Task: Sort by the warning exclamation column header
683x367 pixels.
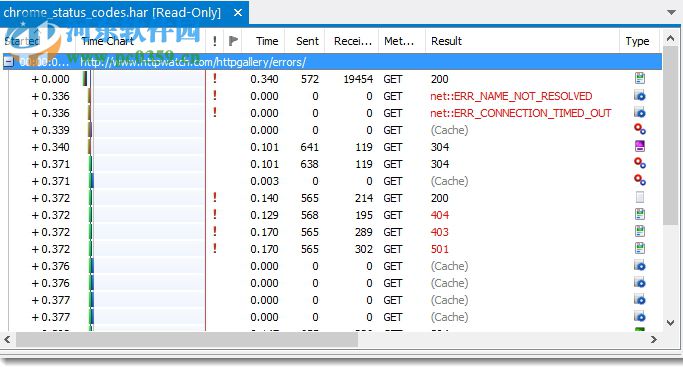Action: coord(215,41)
